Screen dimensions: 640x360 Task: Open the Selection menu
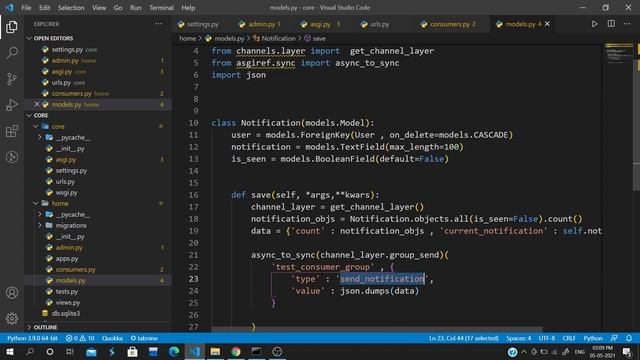click(71, 8)
